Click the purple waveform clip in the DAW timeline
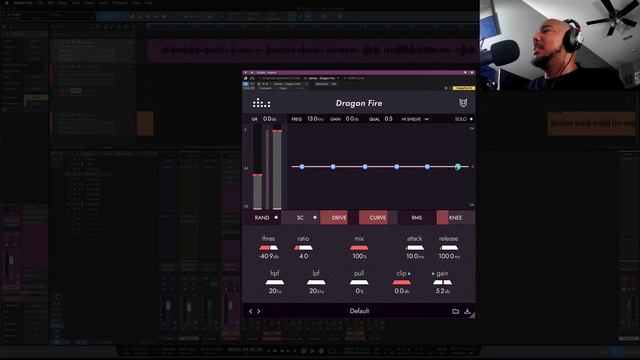The width and height of the screenshot is (640, 360). click(313, 51)
